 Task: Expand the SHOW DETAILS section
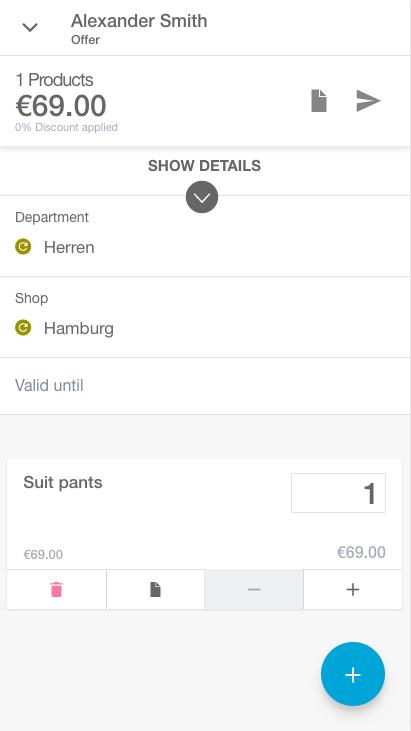pyautogui.click(x=204, y=166)
